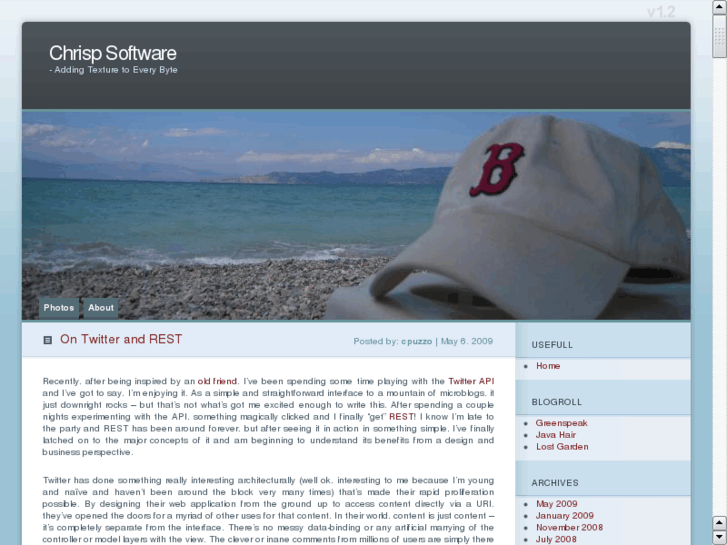Viewport: 727px width, 545px height.
Task: Click the post icon beside On Twitter and REST
Action: pos(47,340)
